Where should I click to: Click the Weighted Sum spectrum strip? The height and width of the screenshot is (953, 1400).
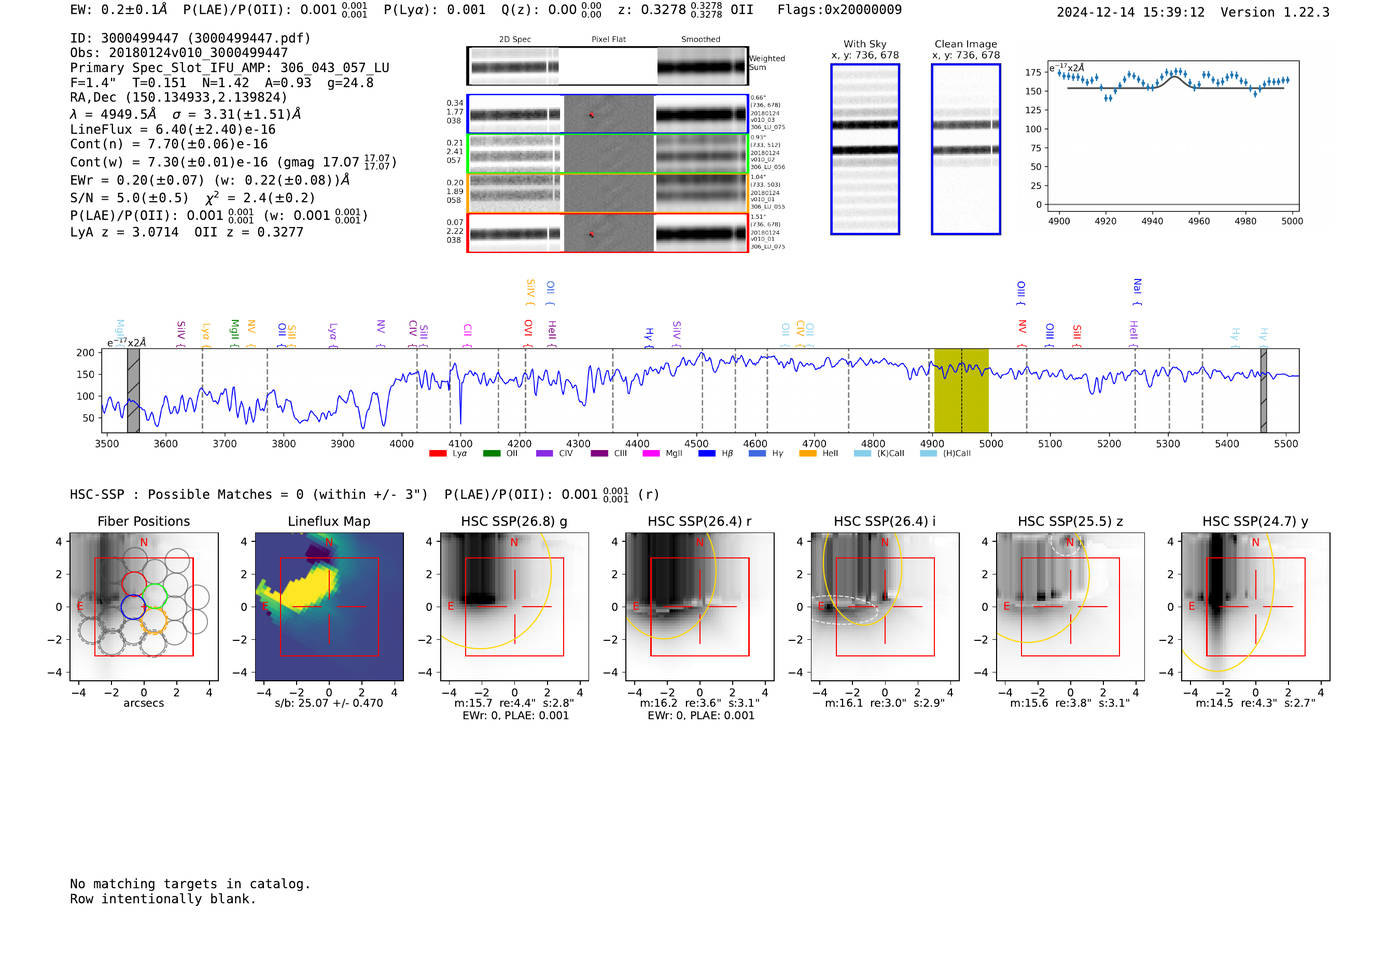click(607, 66)
